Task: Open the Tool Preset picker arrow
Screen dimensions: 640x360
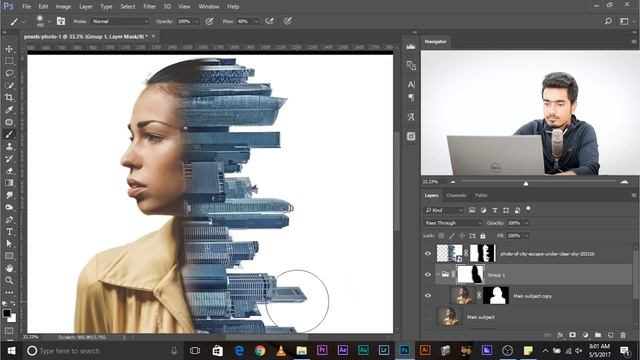Action: 23,21
